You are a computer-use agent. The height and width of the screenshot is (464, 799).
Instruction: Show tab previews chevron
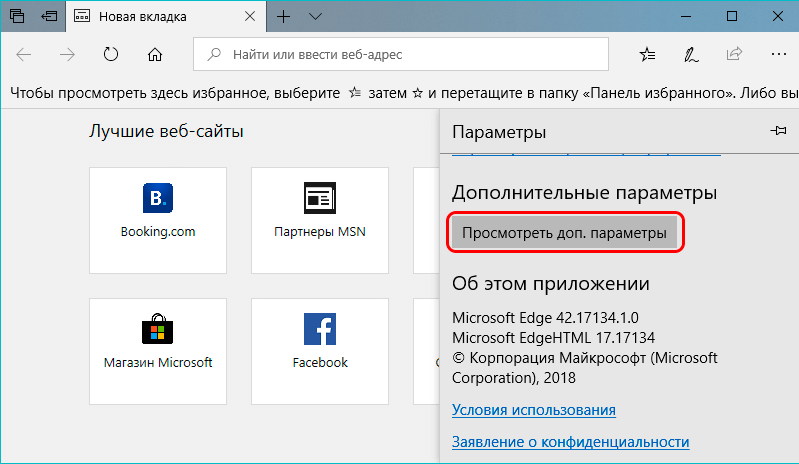coord(315,17)
